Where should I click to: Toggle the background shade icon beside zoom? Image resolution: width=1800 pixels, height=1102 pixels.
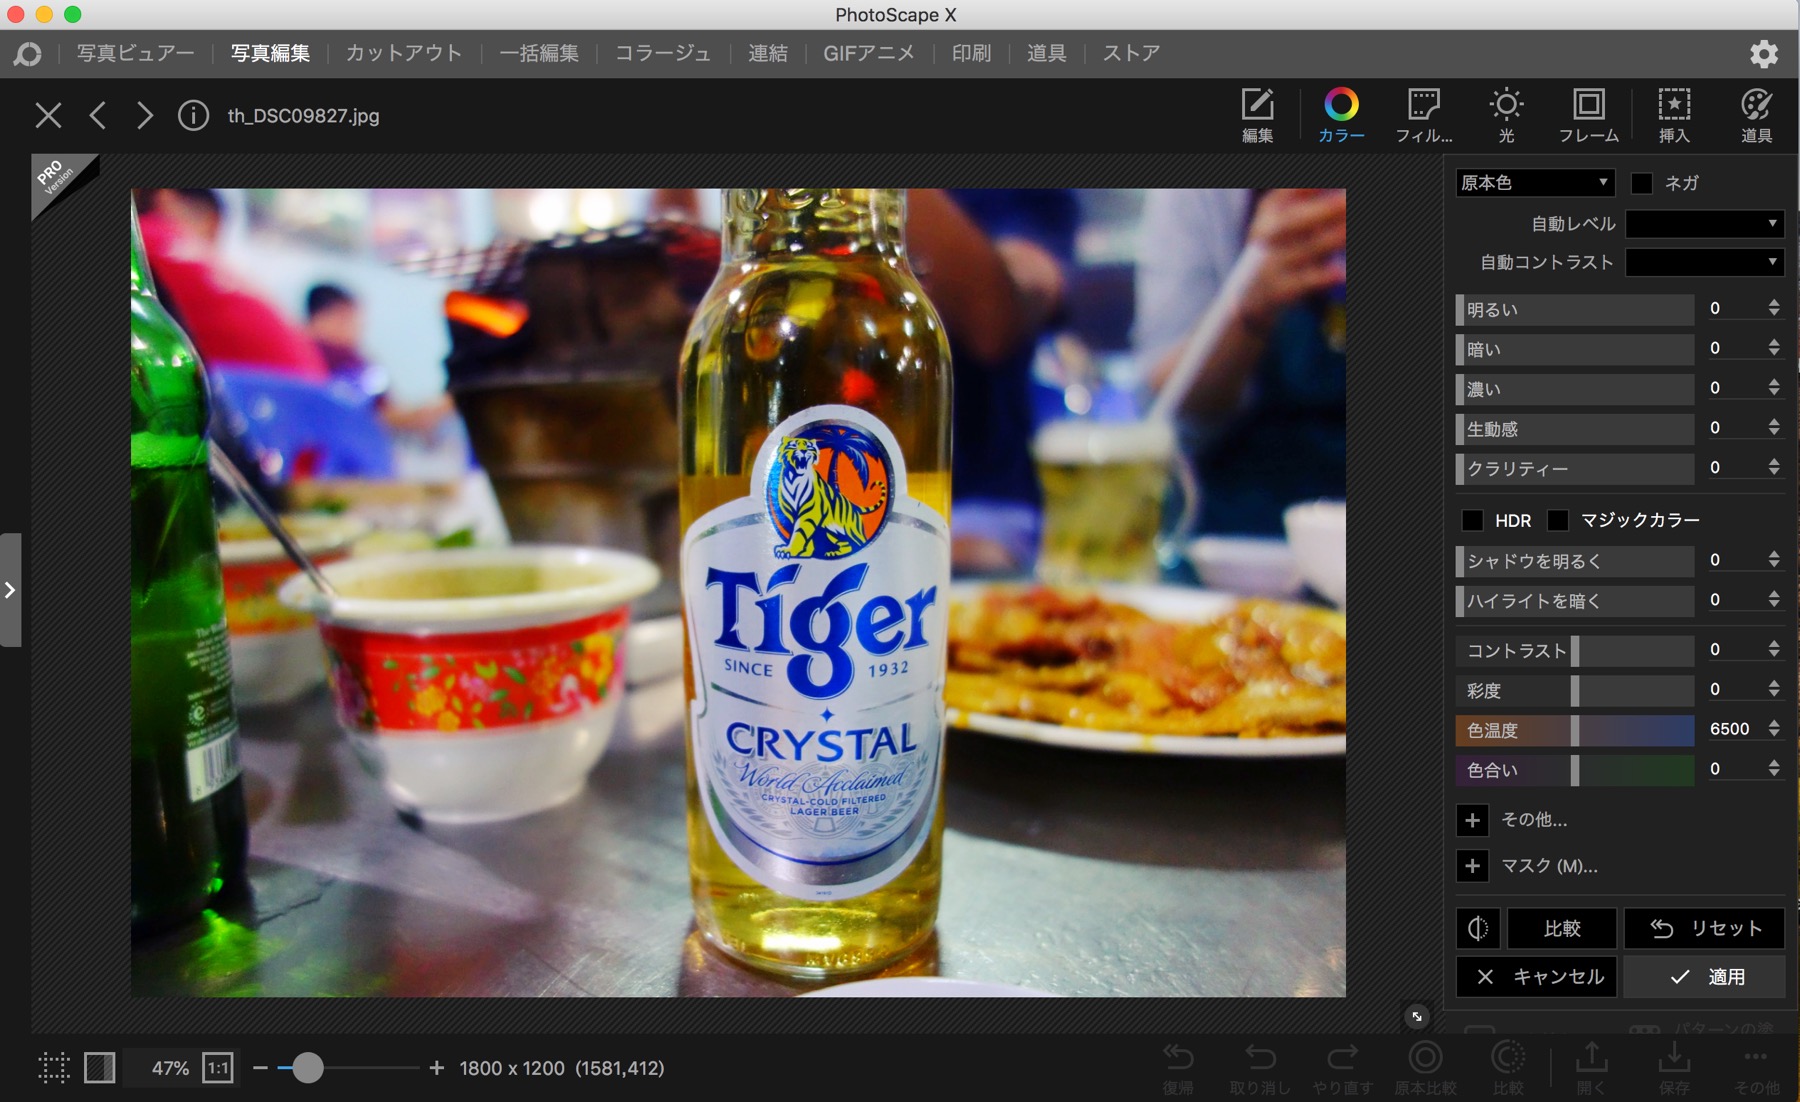(x=100, y=1068)
